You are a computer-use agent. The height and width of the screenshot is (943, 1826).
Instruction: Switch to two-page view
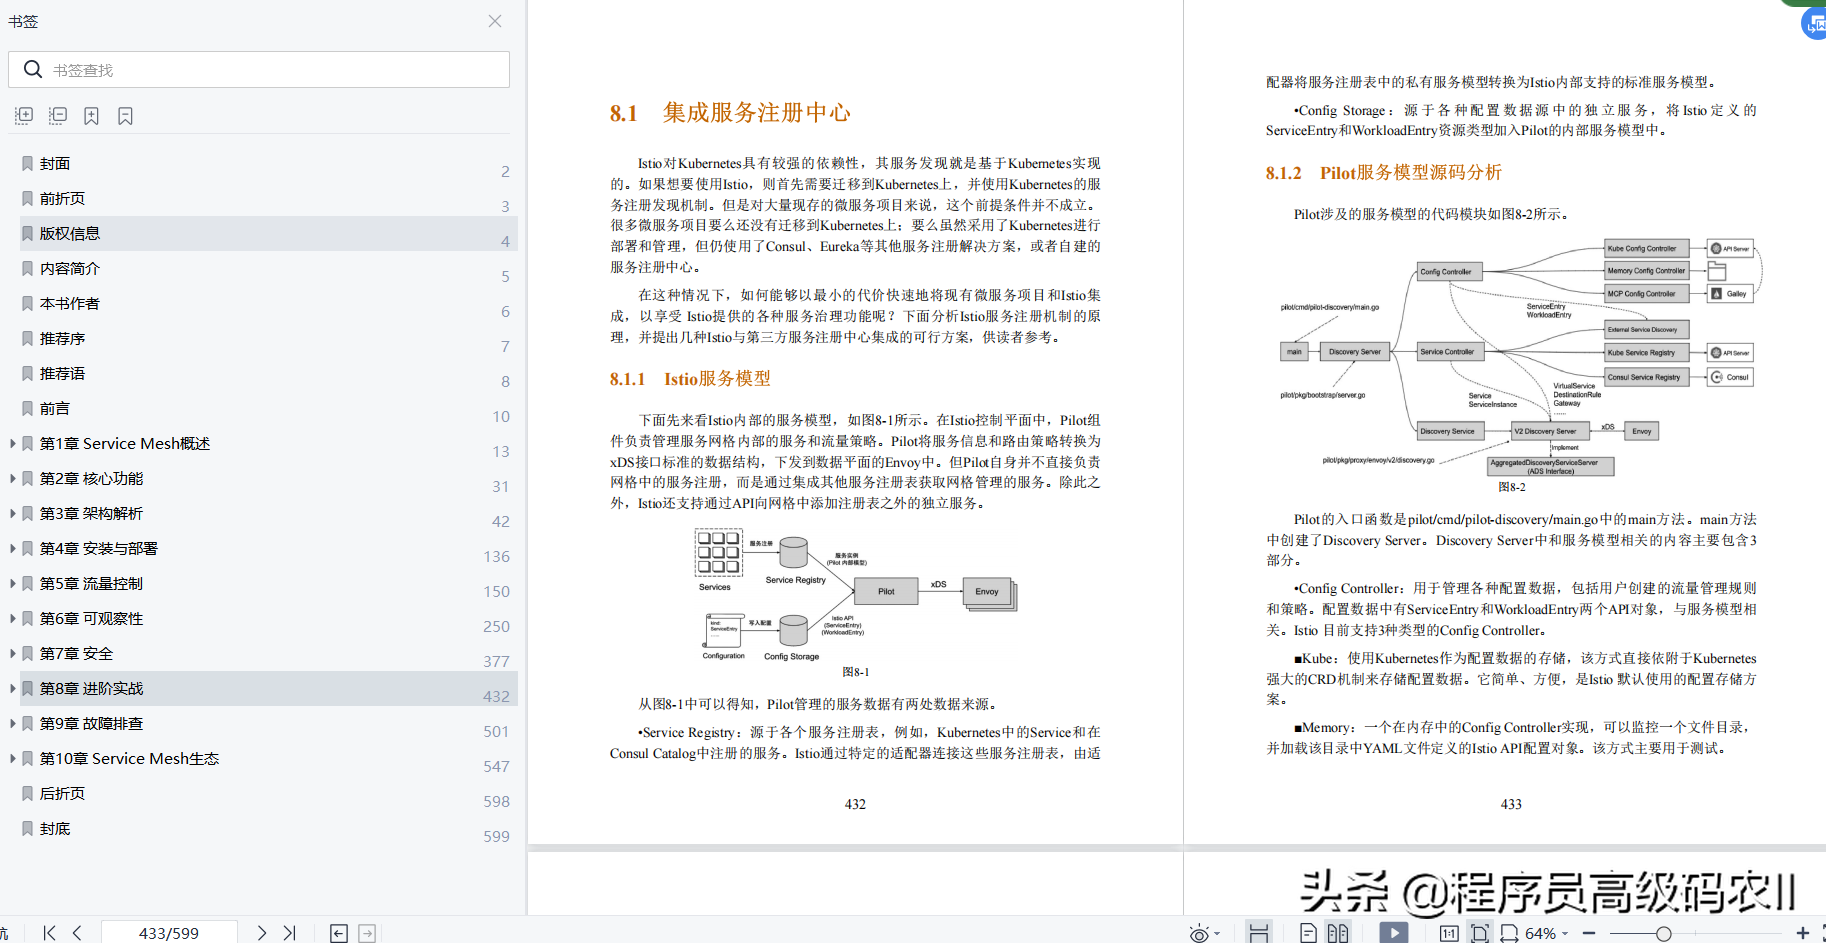pos(1338,933)
